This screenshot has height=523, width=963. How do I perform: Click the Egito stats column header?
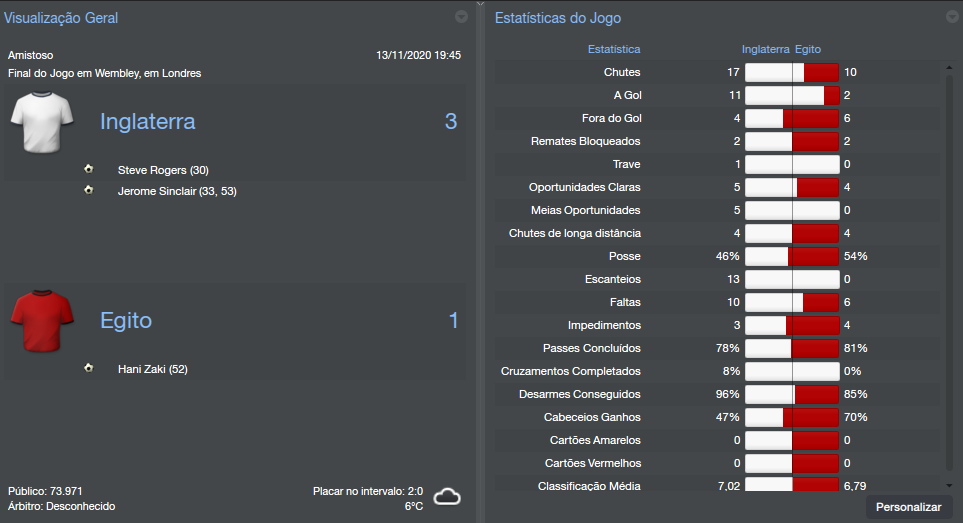[x=808, y=49]
